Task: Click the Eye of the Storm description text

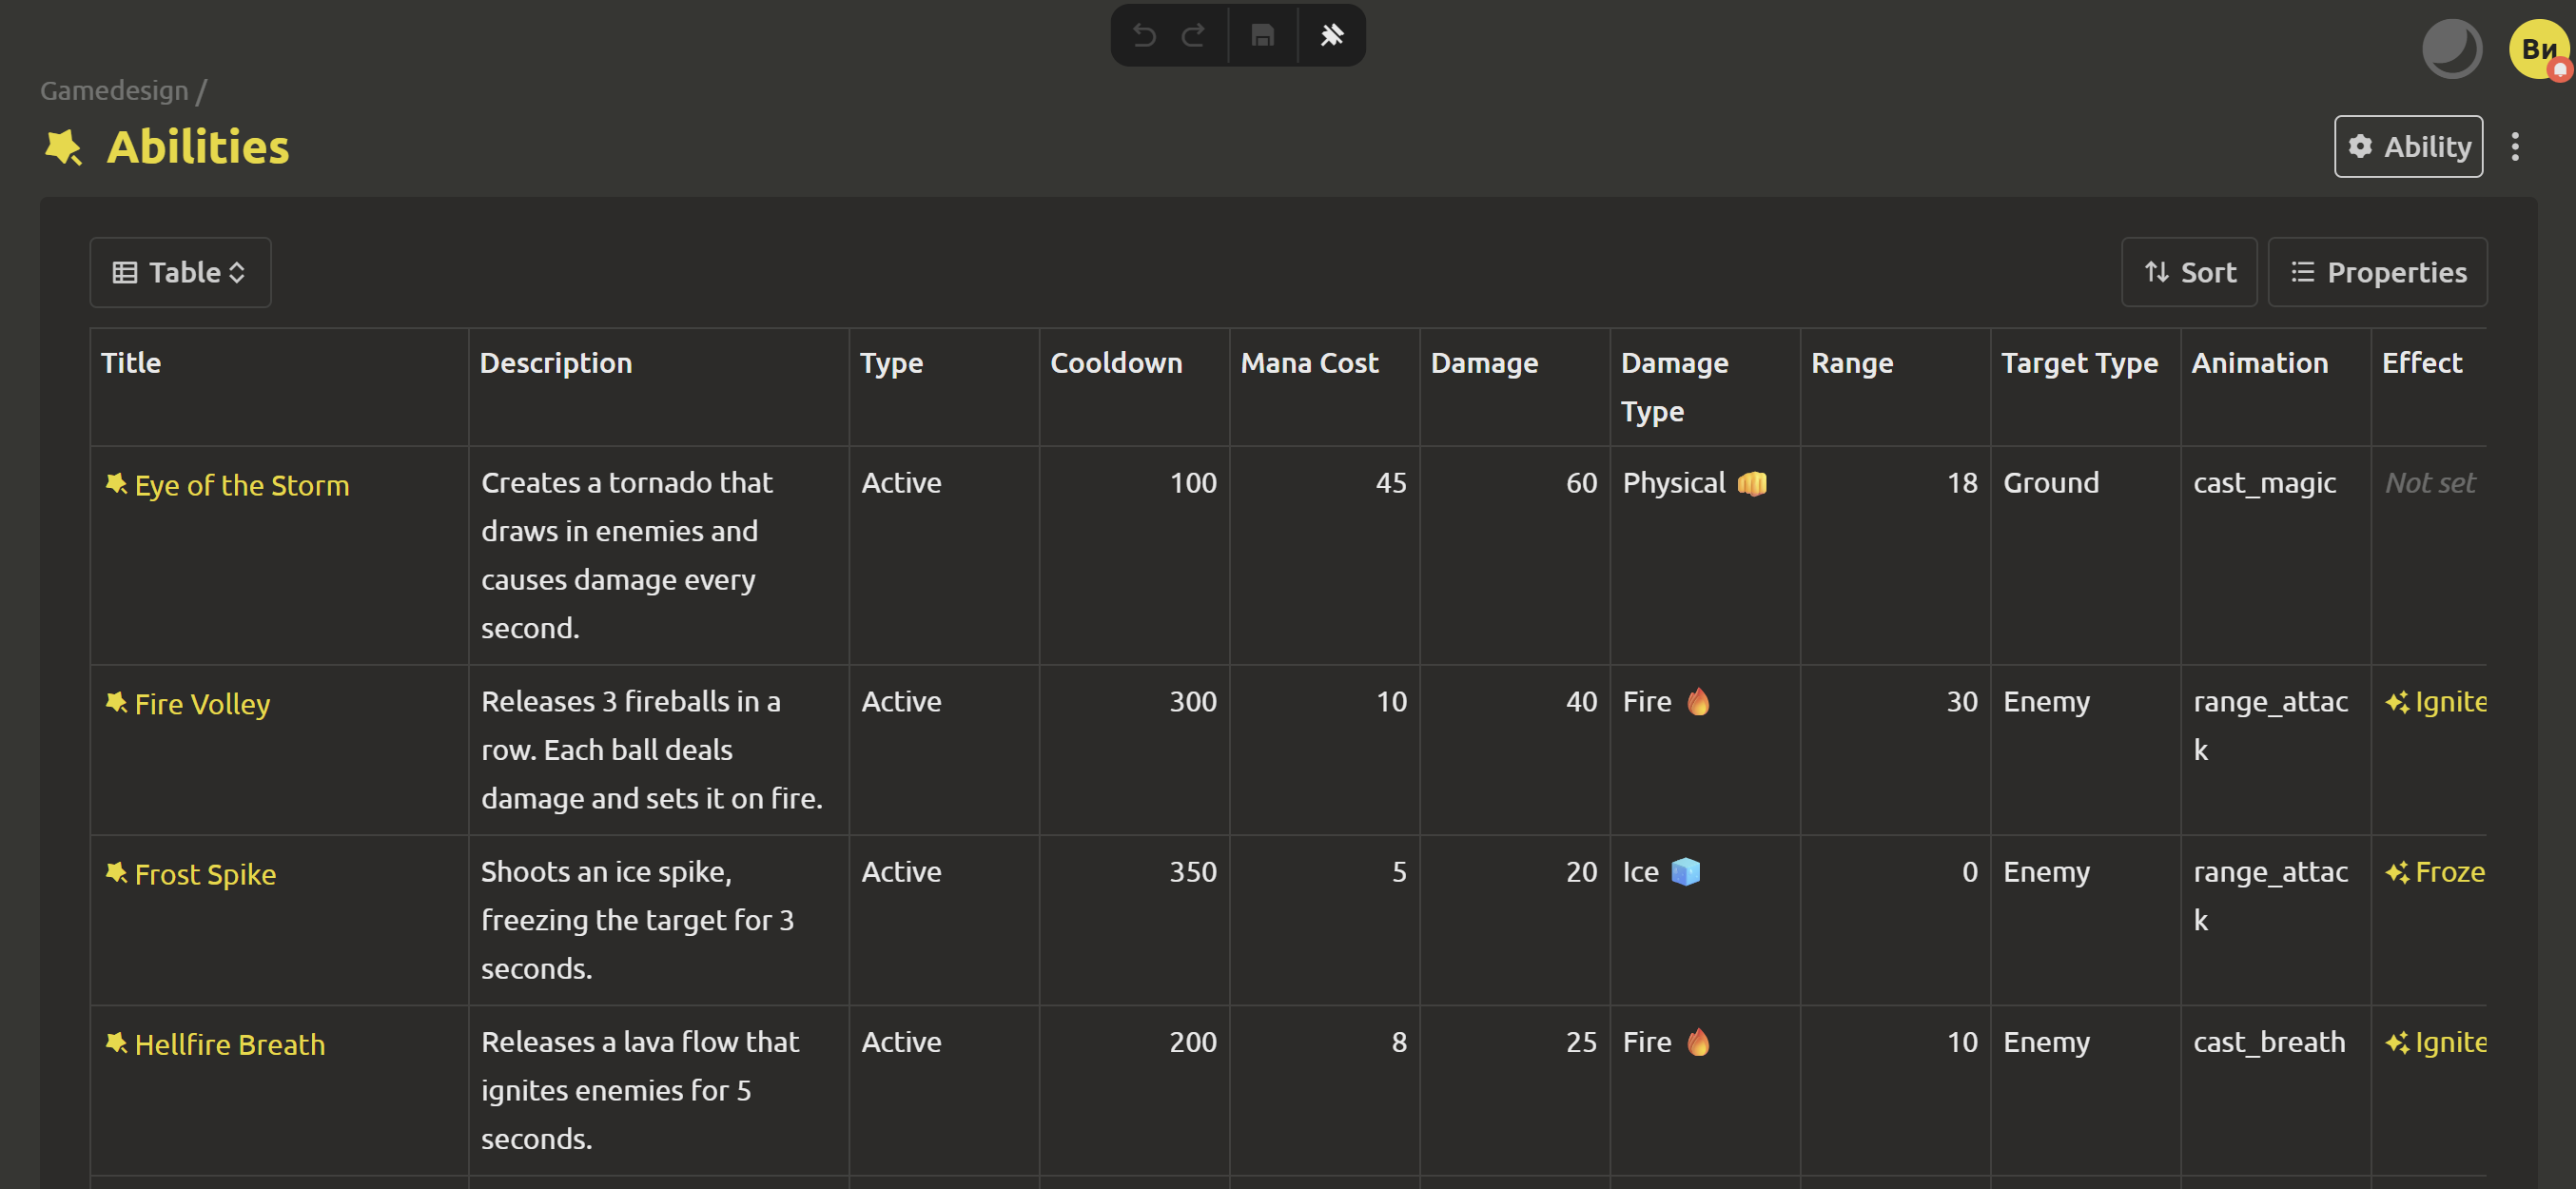Action: coord(627,555)
